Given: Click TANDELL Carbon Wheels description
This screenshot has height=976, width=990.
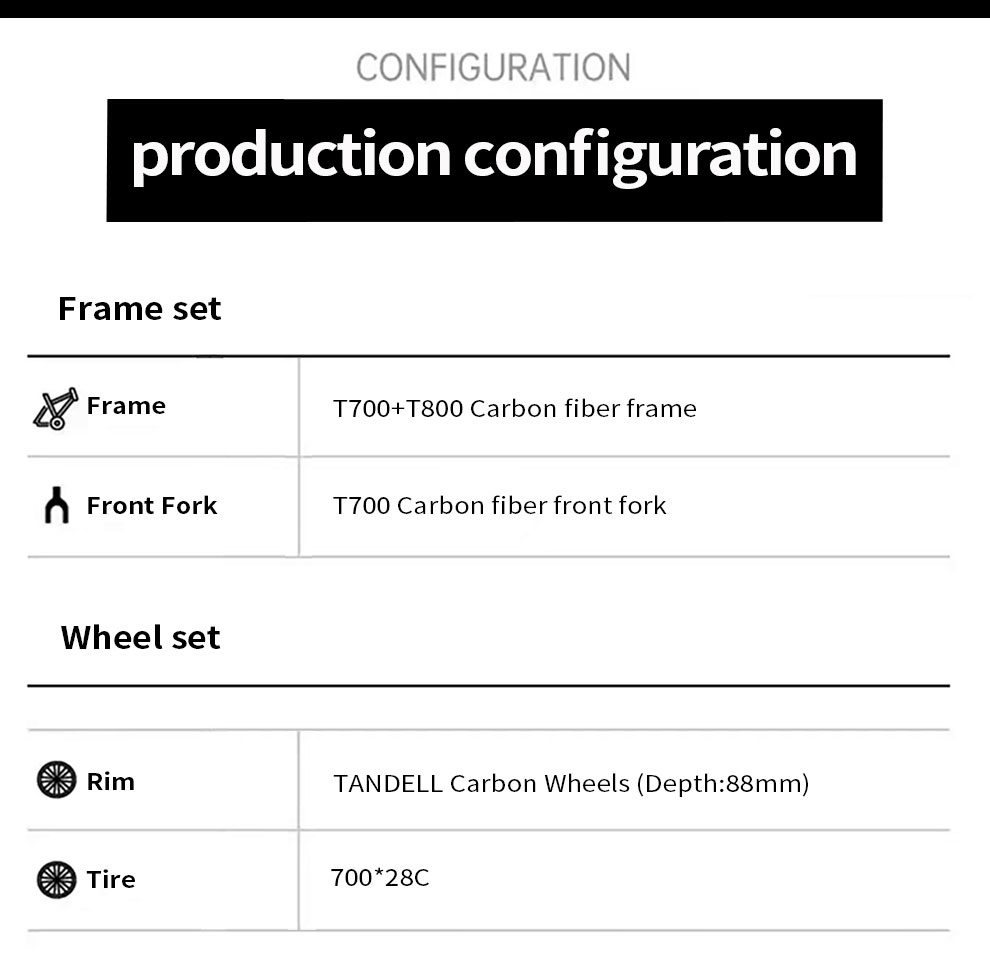Looking at the screenshot, I should tap(571, 783).
